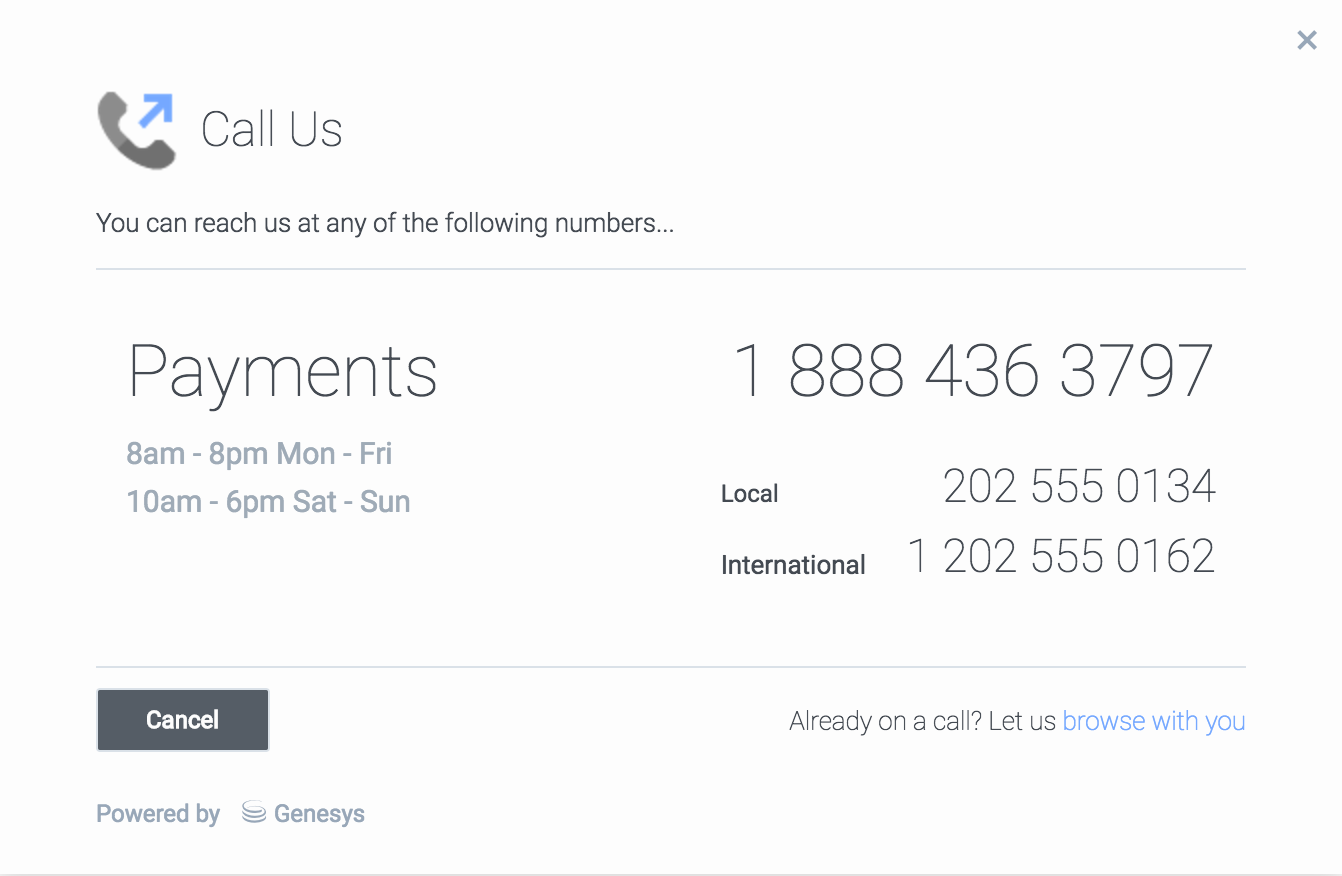Screen dimensions: 1342x876
Task: Click the Genesys wordmark text
Action: tap(319, 814)
